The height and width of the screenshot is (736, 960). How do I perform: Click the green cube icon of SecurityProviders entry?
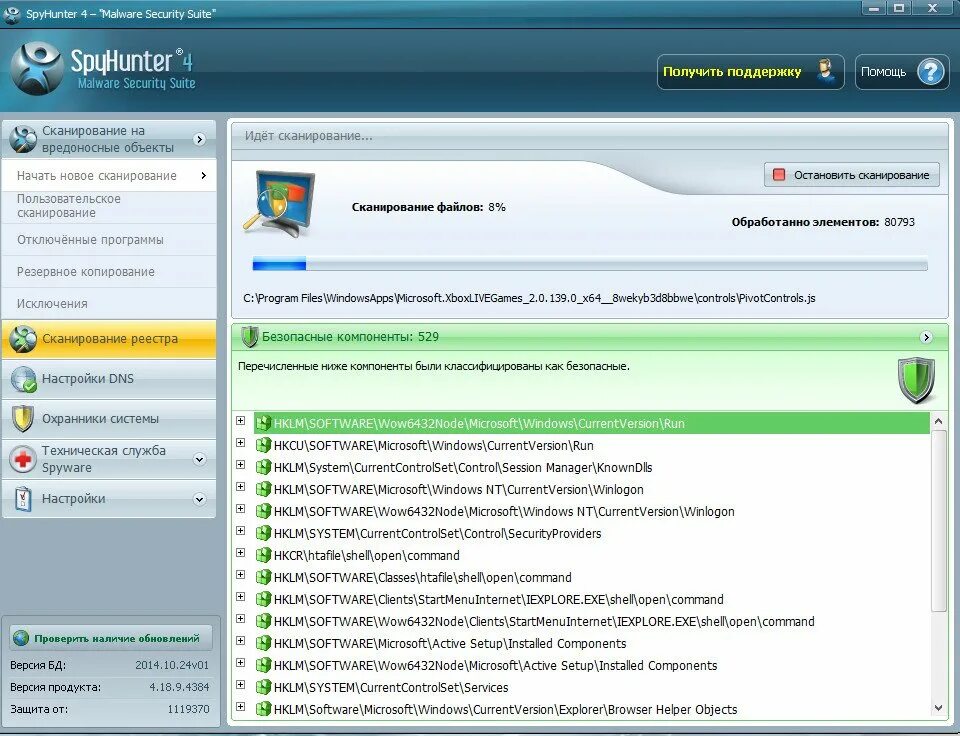pyautogui.click(x=263, y=533)
